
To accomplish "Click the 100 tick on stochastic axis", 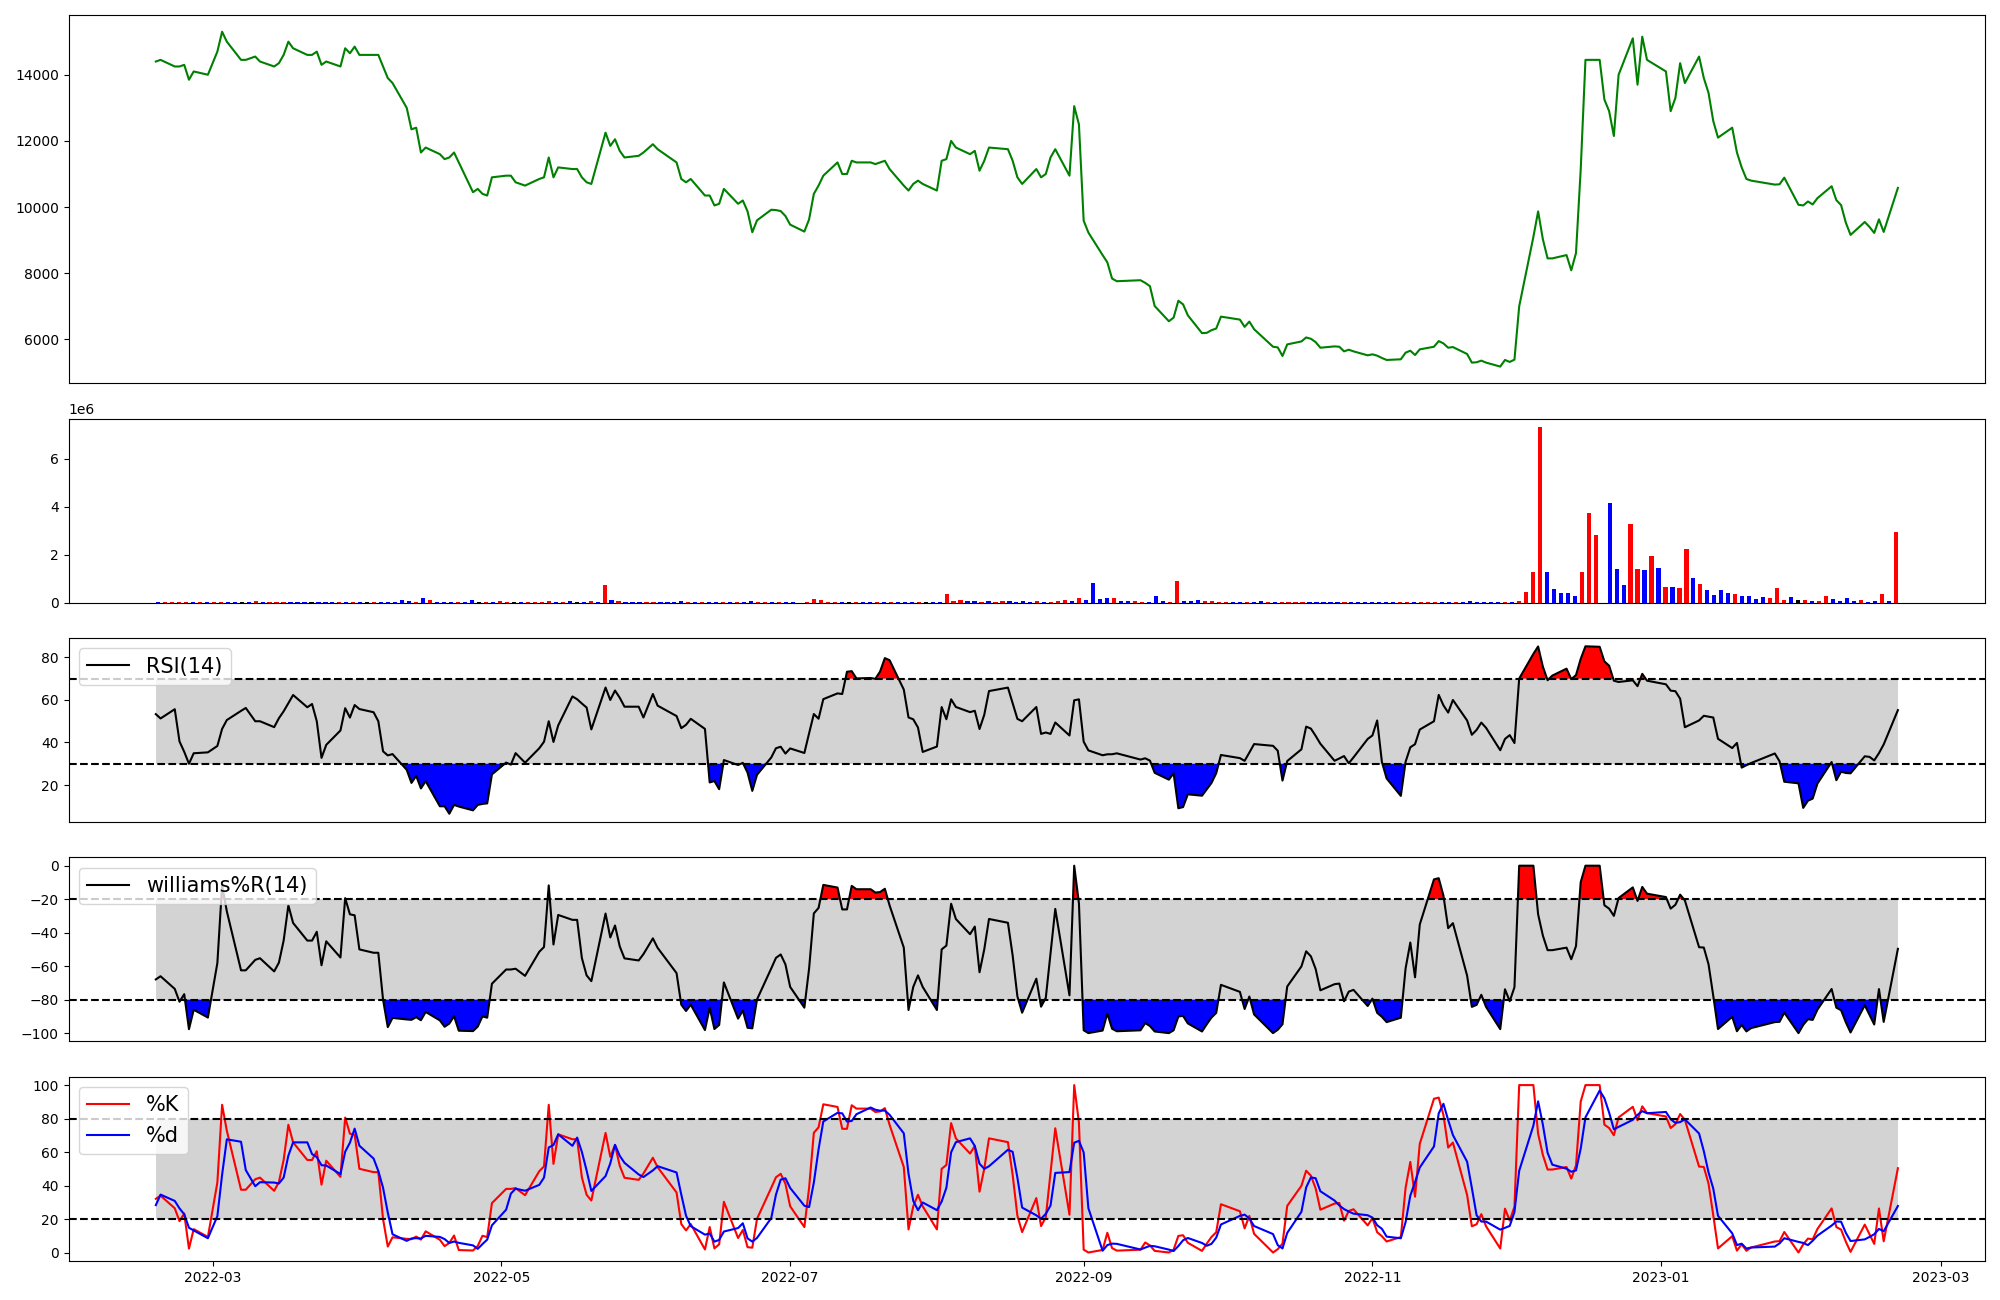I will pyautogui.click(x=45, y=1086).
